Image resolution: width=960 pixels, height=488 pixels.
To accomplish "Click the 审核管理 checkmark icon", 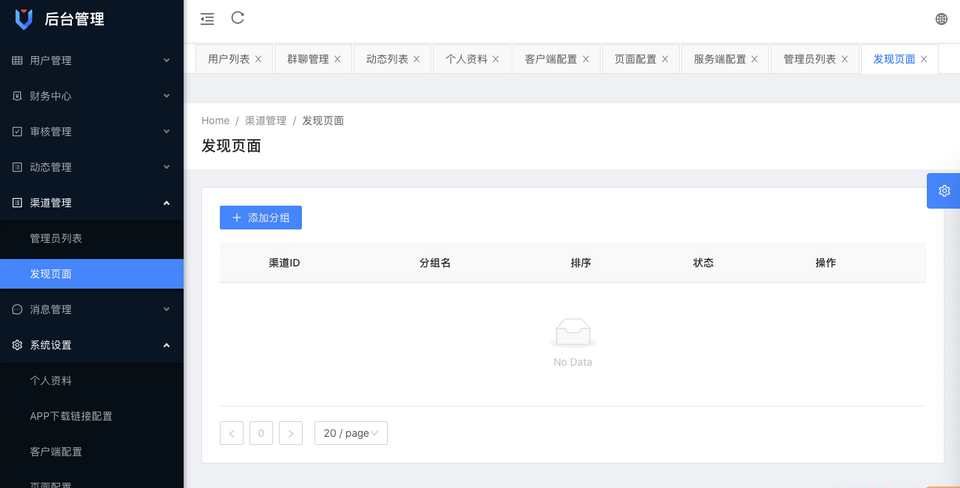I will pos(17,132).
